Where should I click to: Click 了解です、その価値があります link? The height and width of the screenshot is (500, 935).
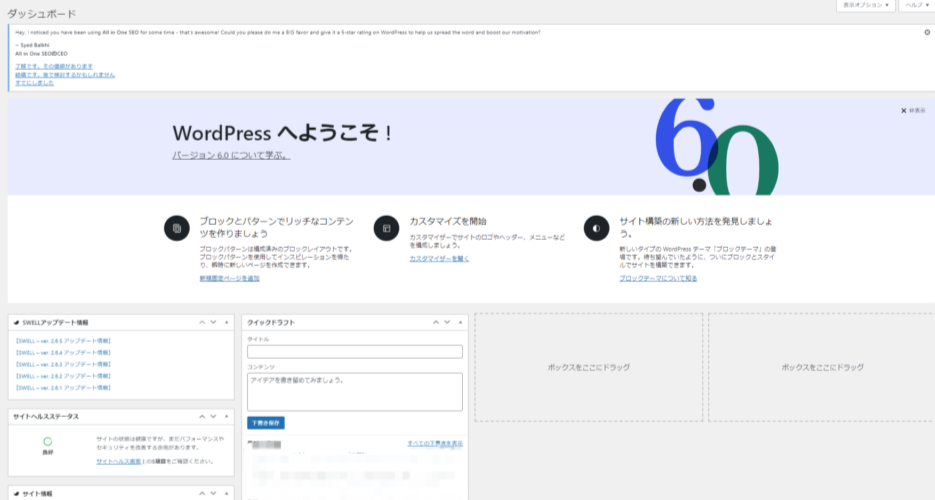click(x=54, y=67)
